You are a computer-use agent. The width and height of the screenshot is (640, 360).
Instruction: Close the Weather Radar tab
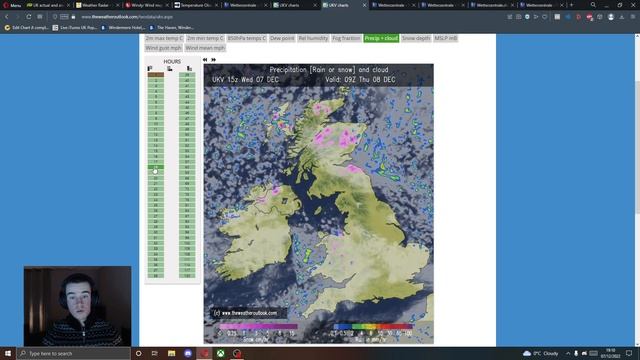pyautogui.click(x=117, y=5)
